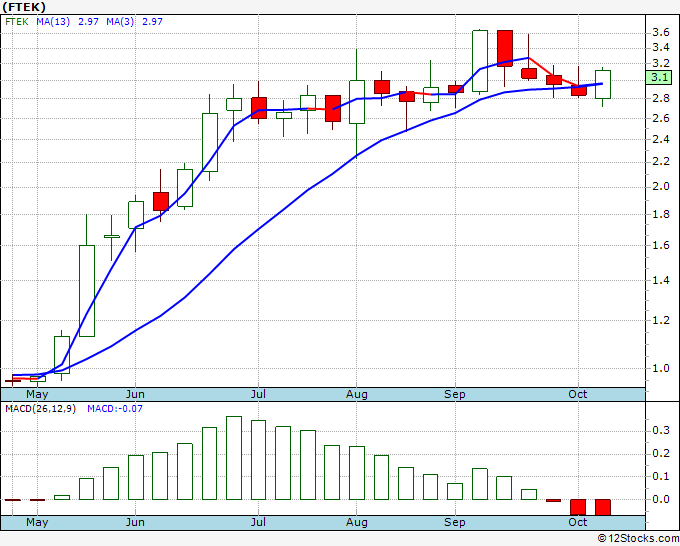The image size is (680, 546).
Task: Click the MA(13) legend label
Action: pos(53,22)
